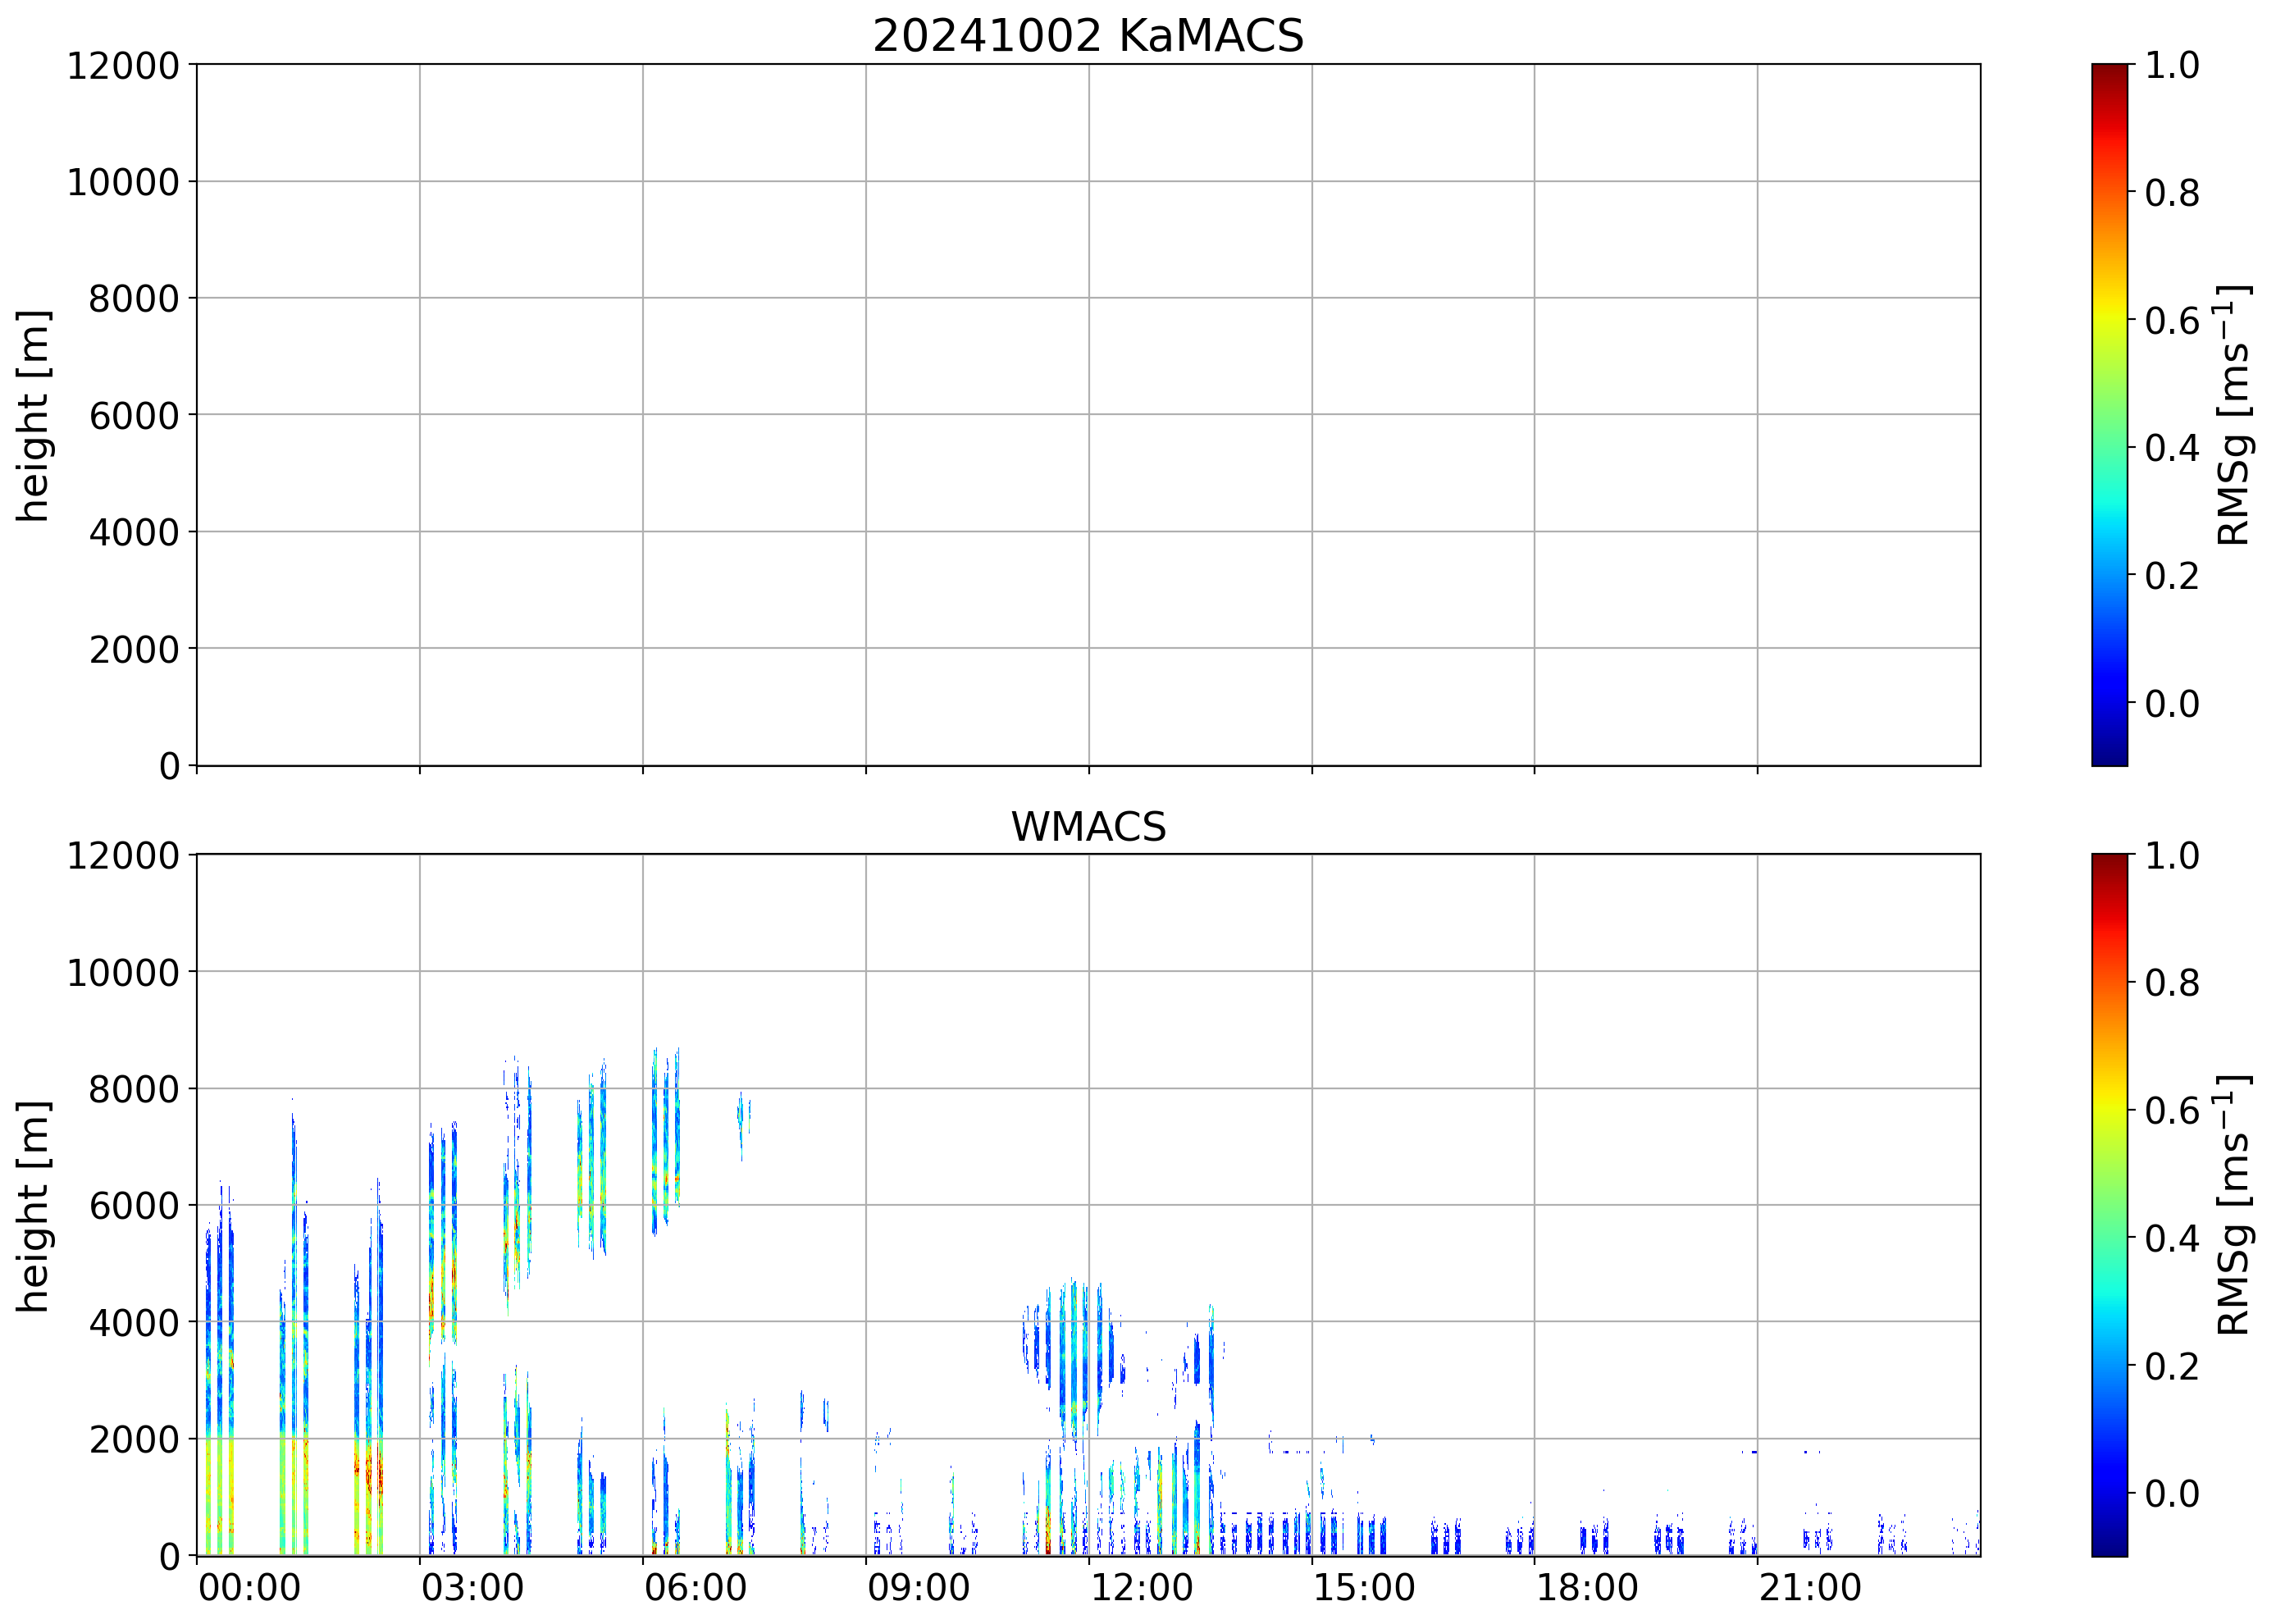The width and height of the screenshot is (2276, 1624).
Task: Click the bottom plot's 8000 height label
Action: (134, 1090)
